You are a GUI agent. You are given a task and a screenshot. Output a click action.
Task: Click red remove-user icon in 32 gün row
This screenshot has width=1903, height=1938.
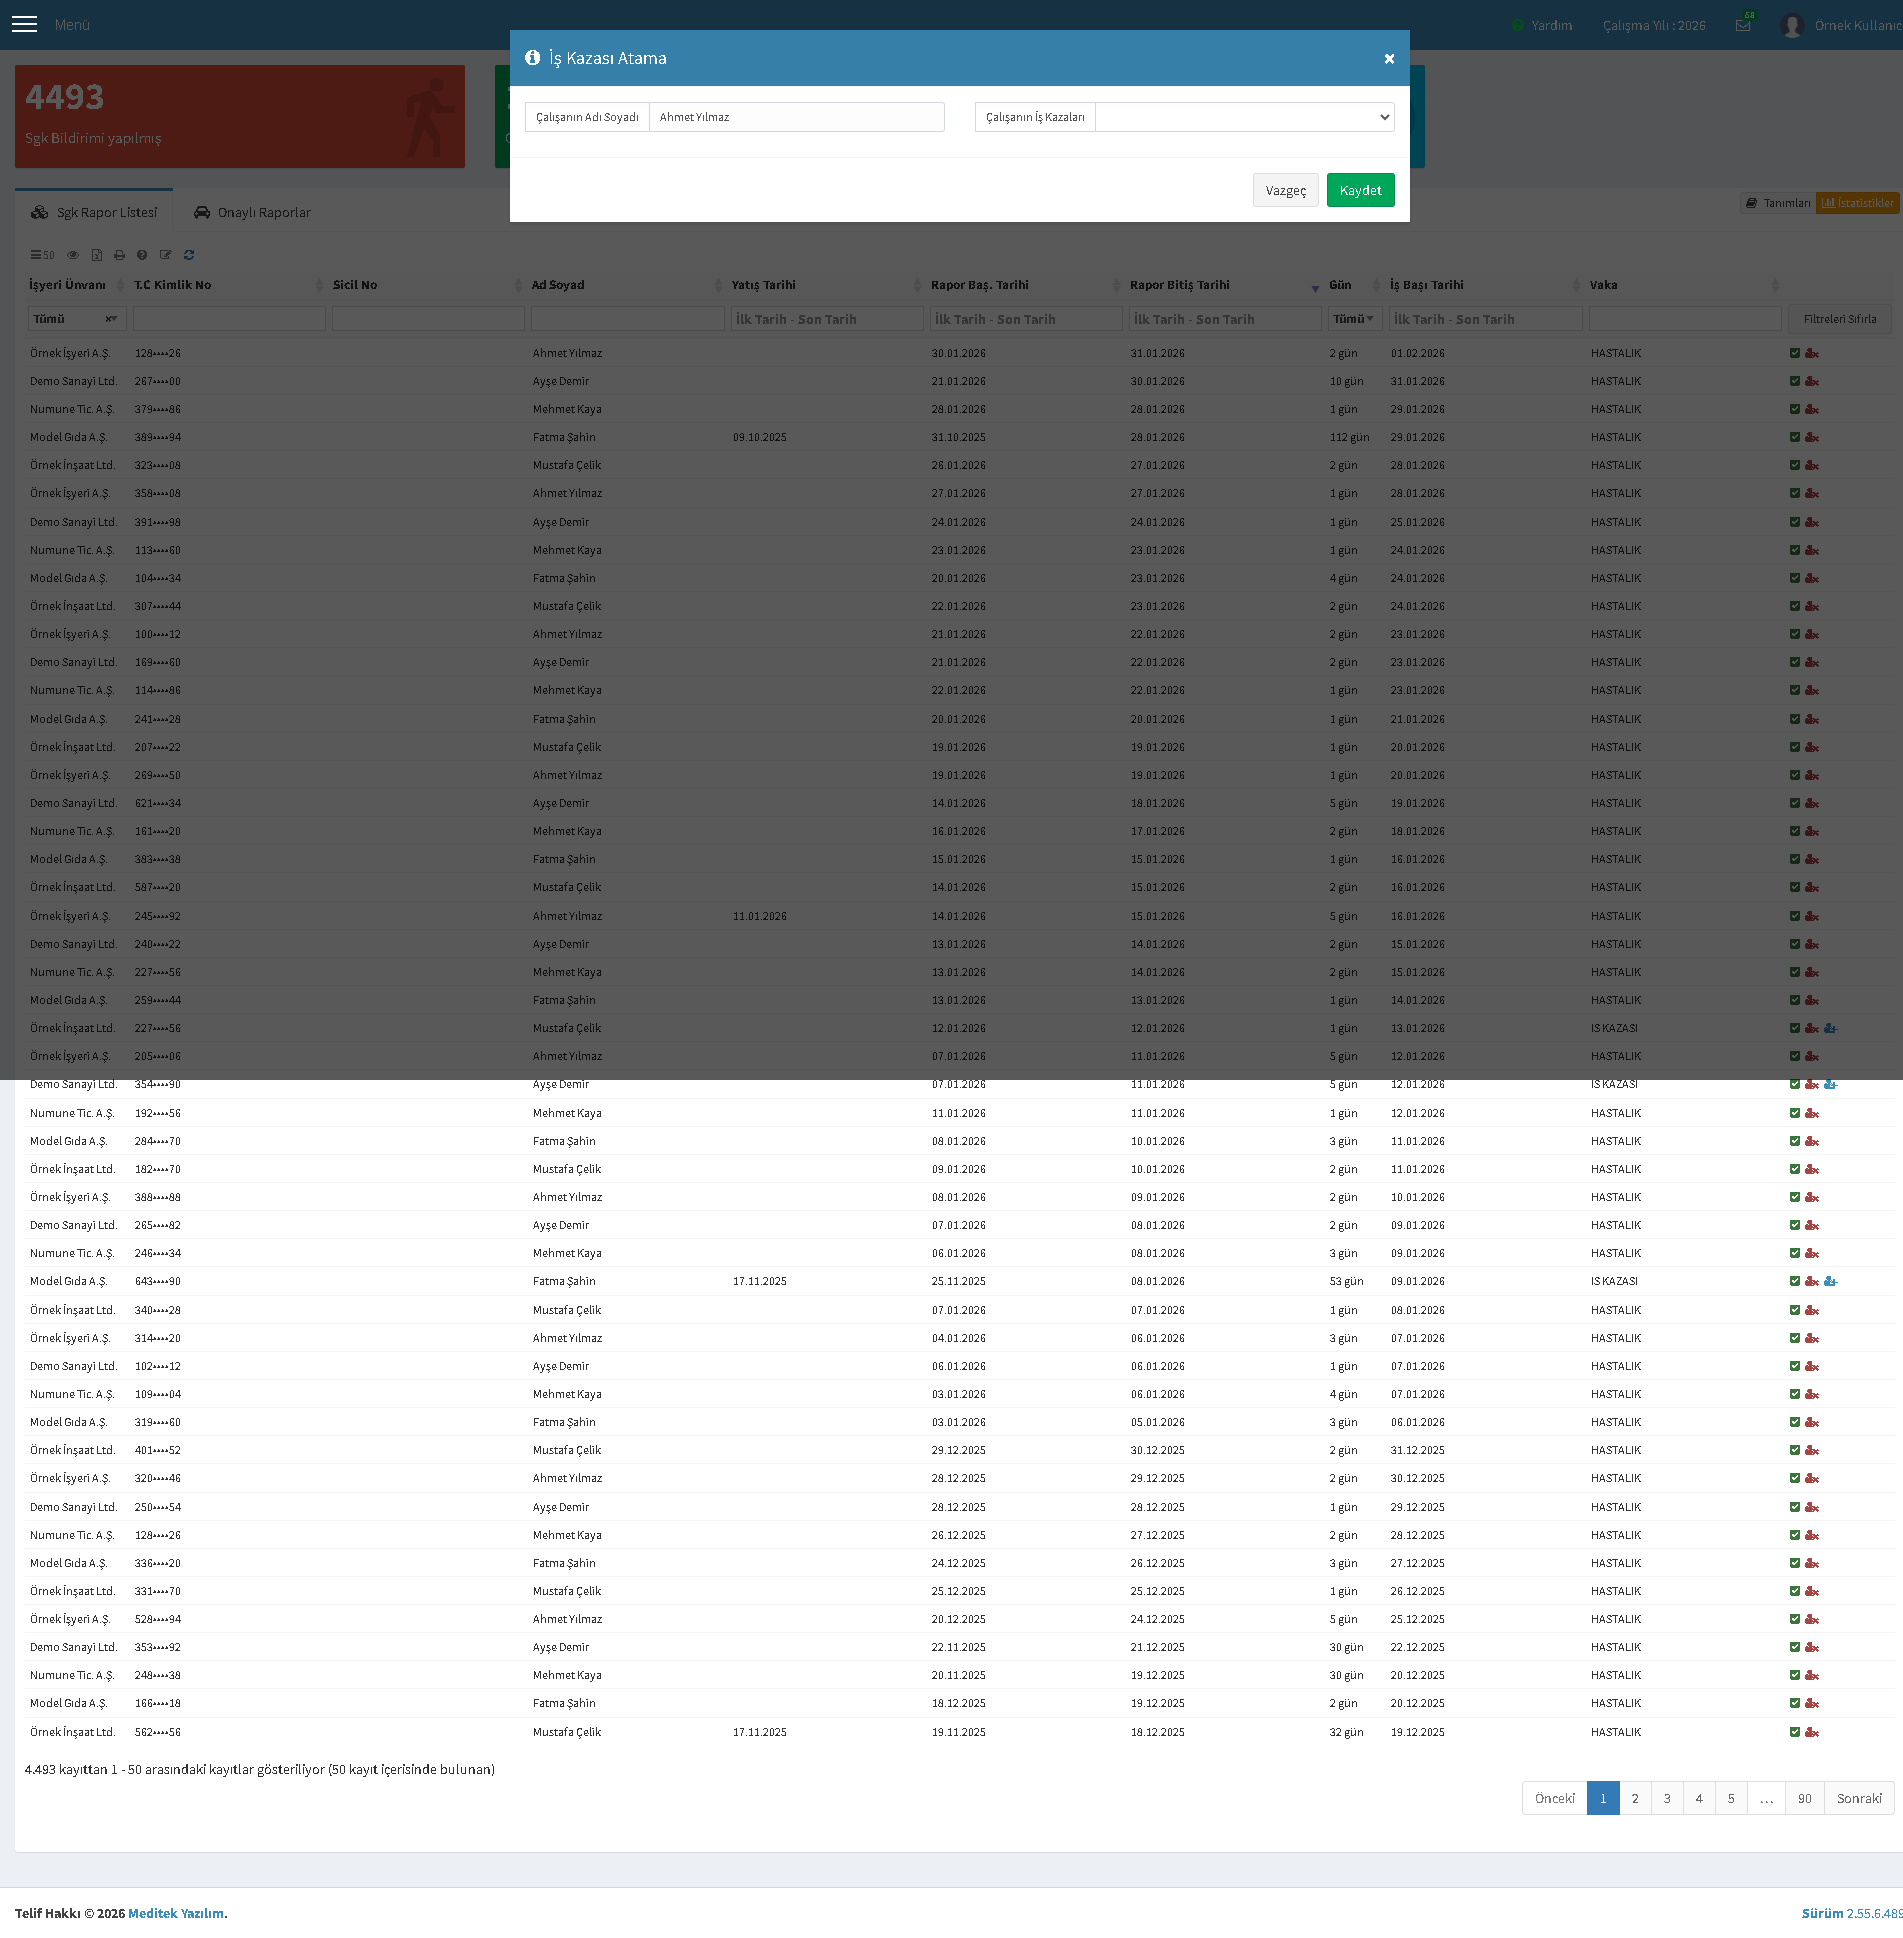[x=1812, y=1732]
